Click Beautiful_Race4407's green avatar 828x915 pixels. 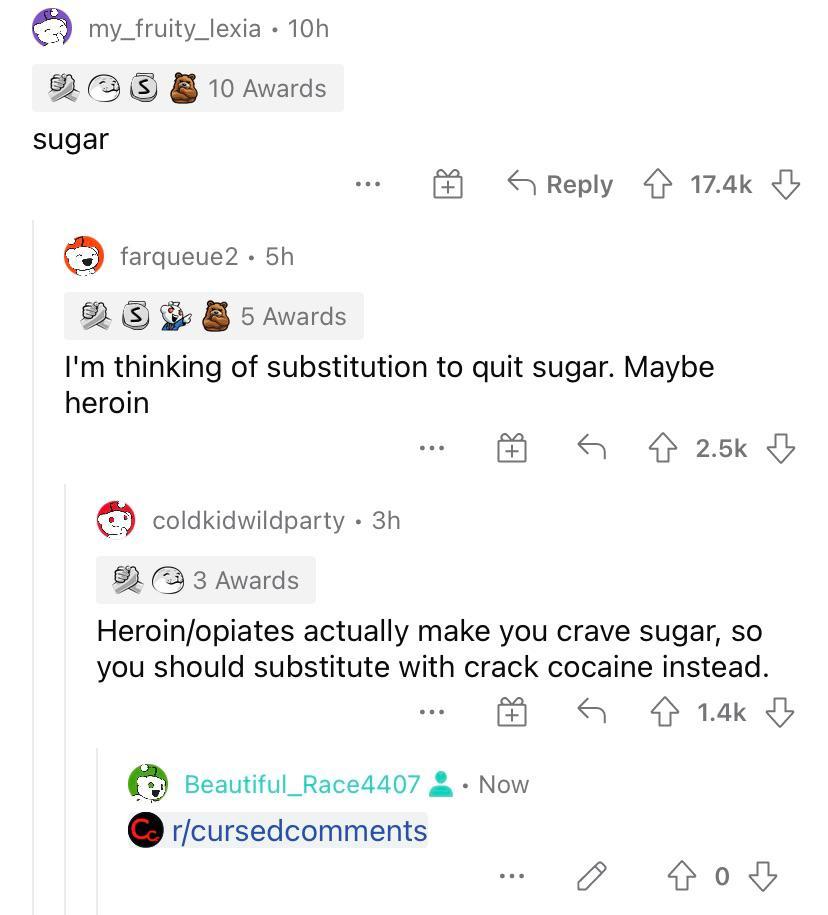(x=149, y=784)
